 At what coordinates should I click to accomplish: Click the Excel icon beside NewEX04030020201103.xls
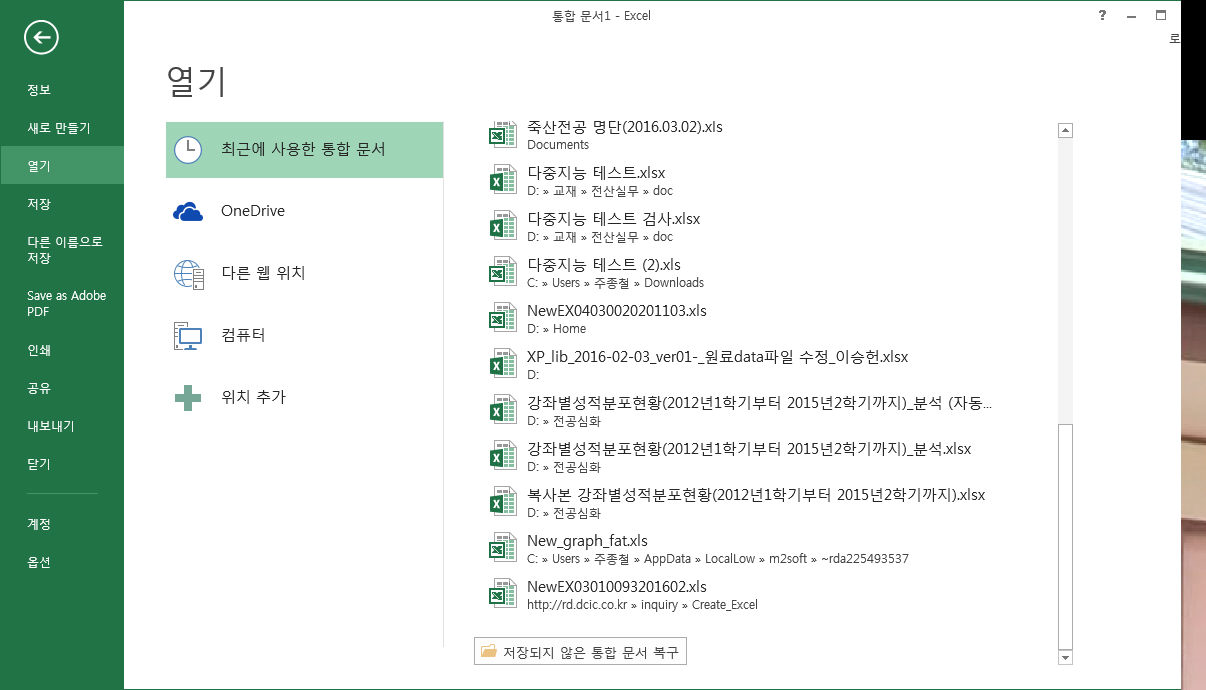[x=501, y=318]
